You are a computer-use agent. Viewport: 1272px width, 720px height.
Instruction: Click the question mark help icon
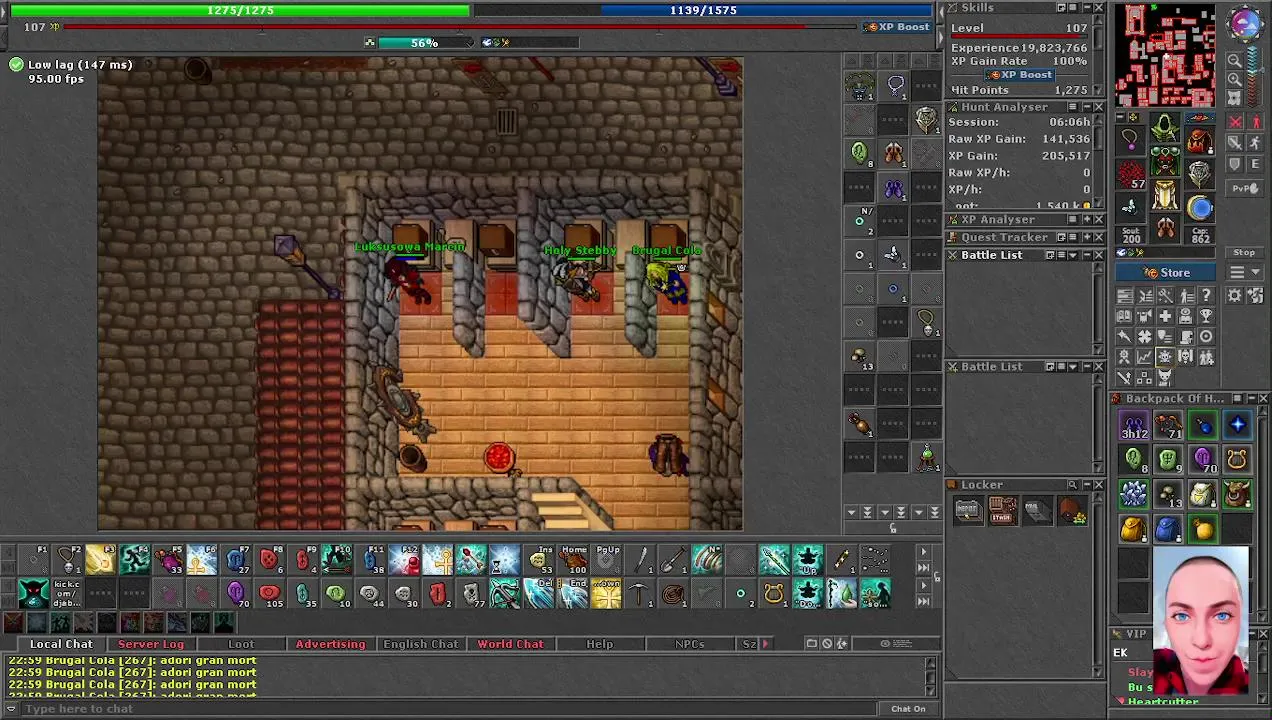pyautogui.click(x=1207, y=295)
